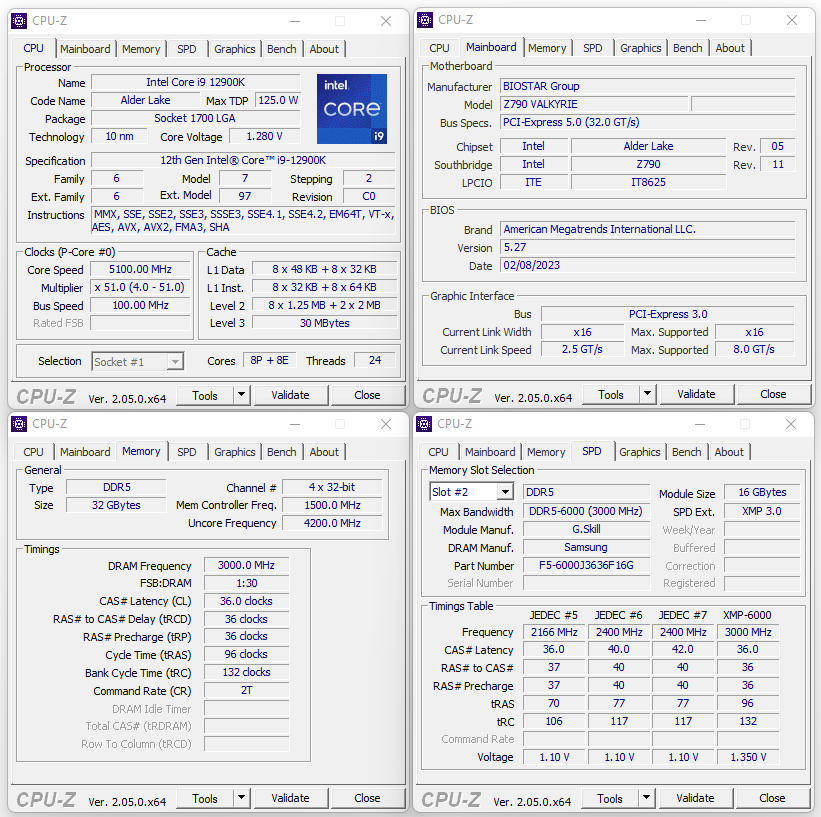Viewport: 821px width, 817px height.
Task: Click the Current Link Speed 2.5 GT/s
Action: coord(583,349)
